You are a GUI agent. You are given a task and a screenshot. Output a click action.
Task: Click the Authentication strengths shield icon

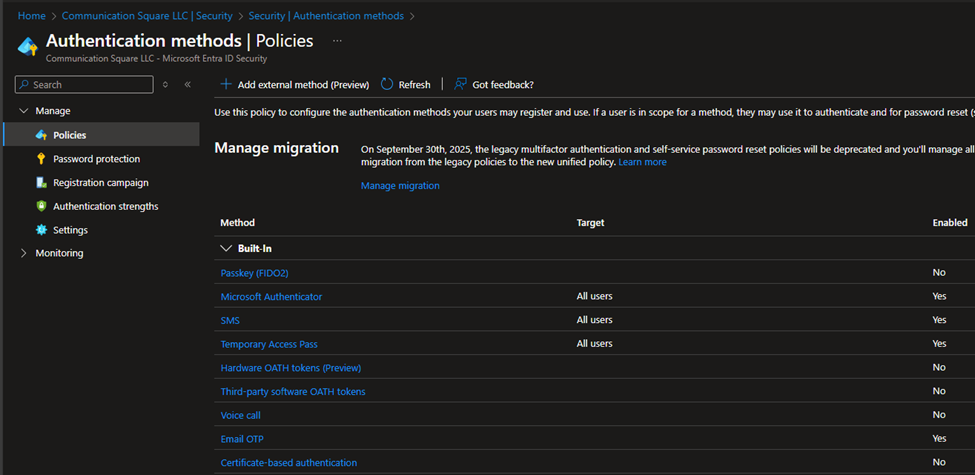(41, 207)
